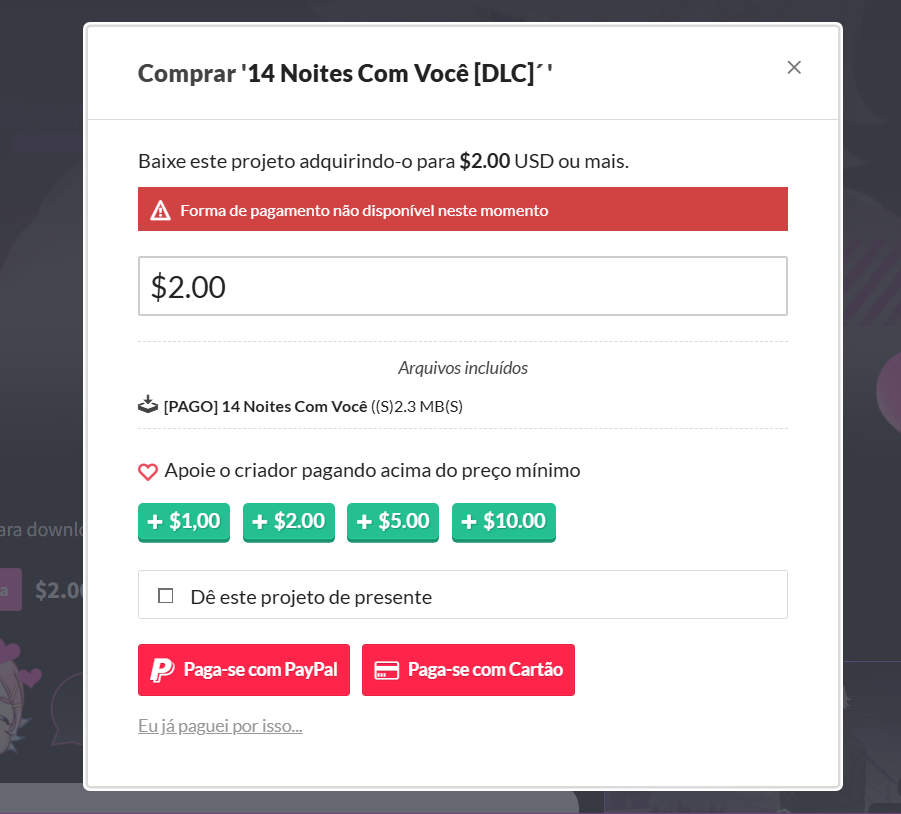Click the download icon beside the PAGO file
The image size is (901, 814).
click(148, 405)
